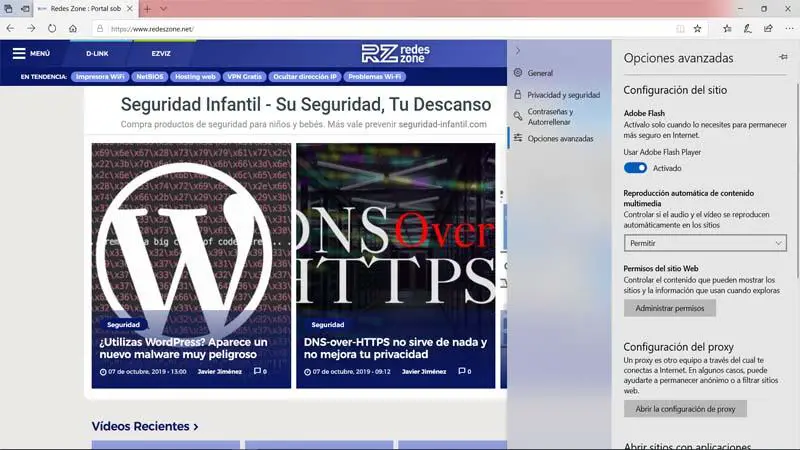Viewport: 800px width, 450px height.
Task: Click Administrar permisos button
Action: point(669,308)
